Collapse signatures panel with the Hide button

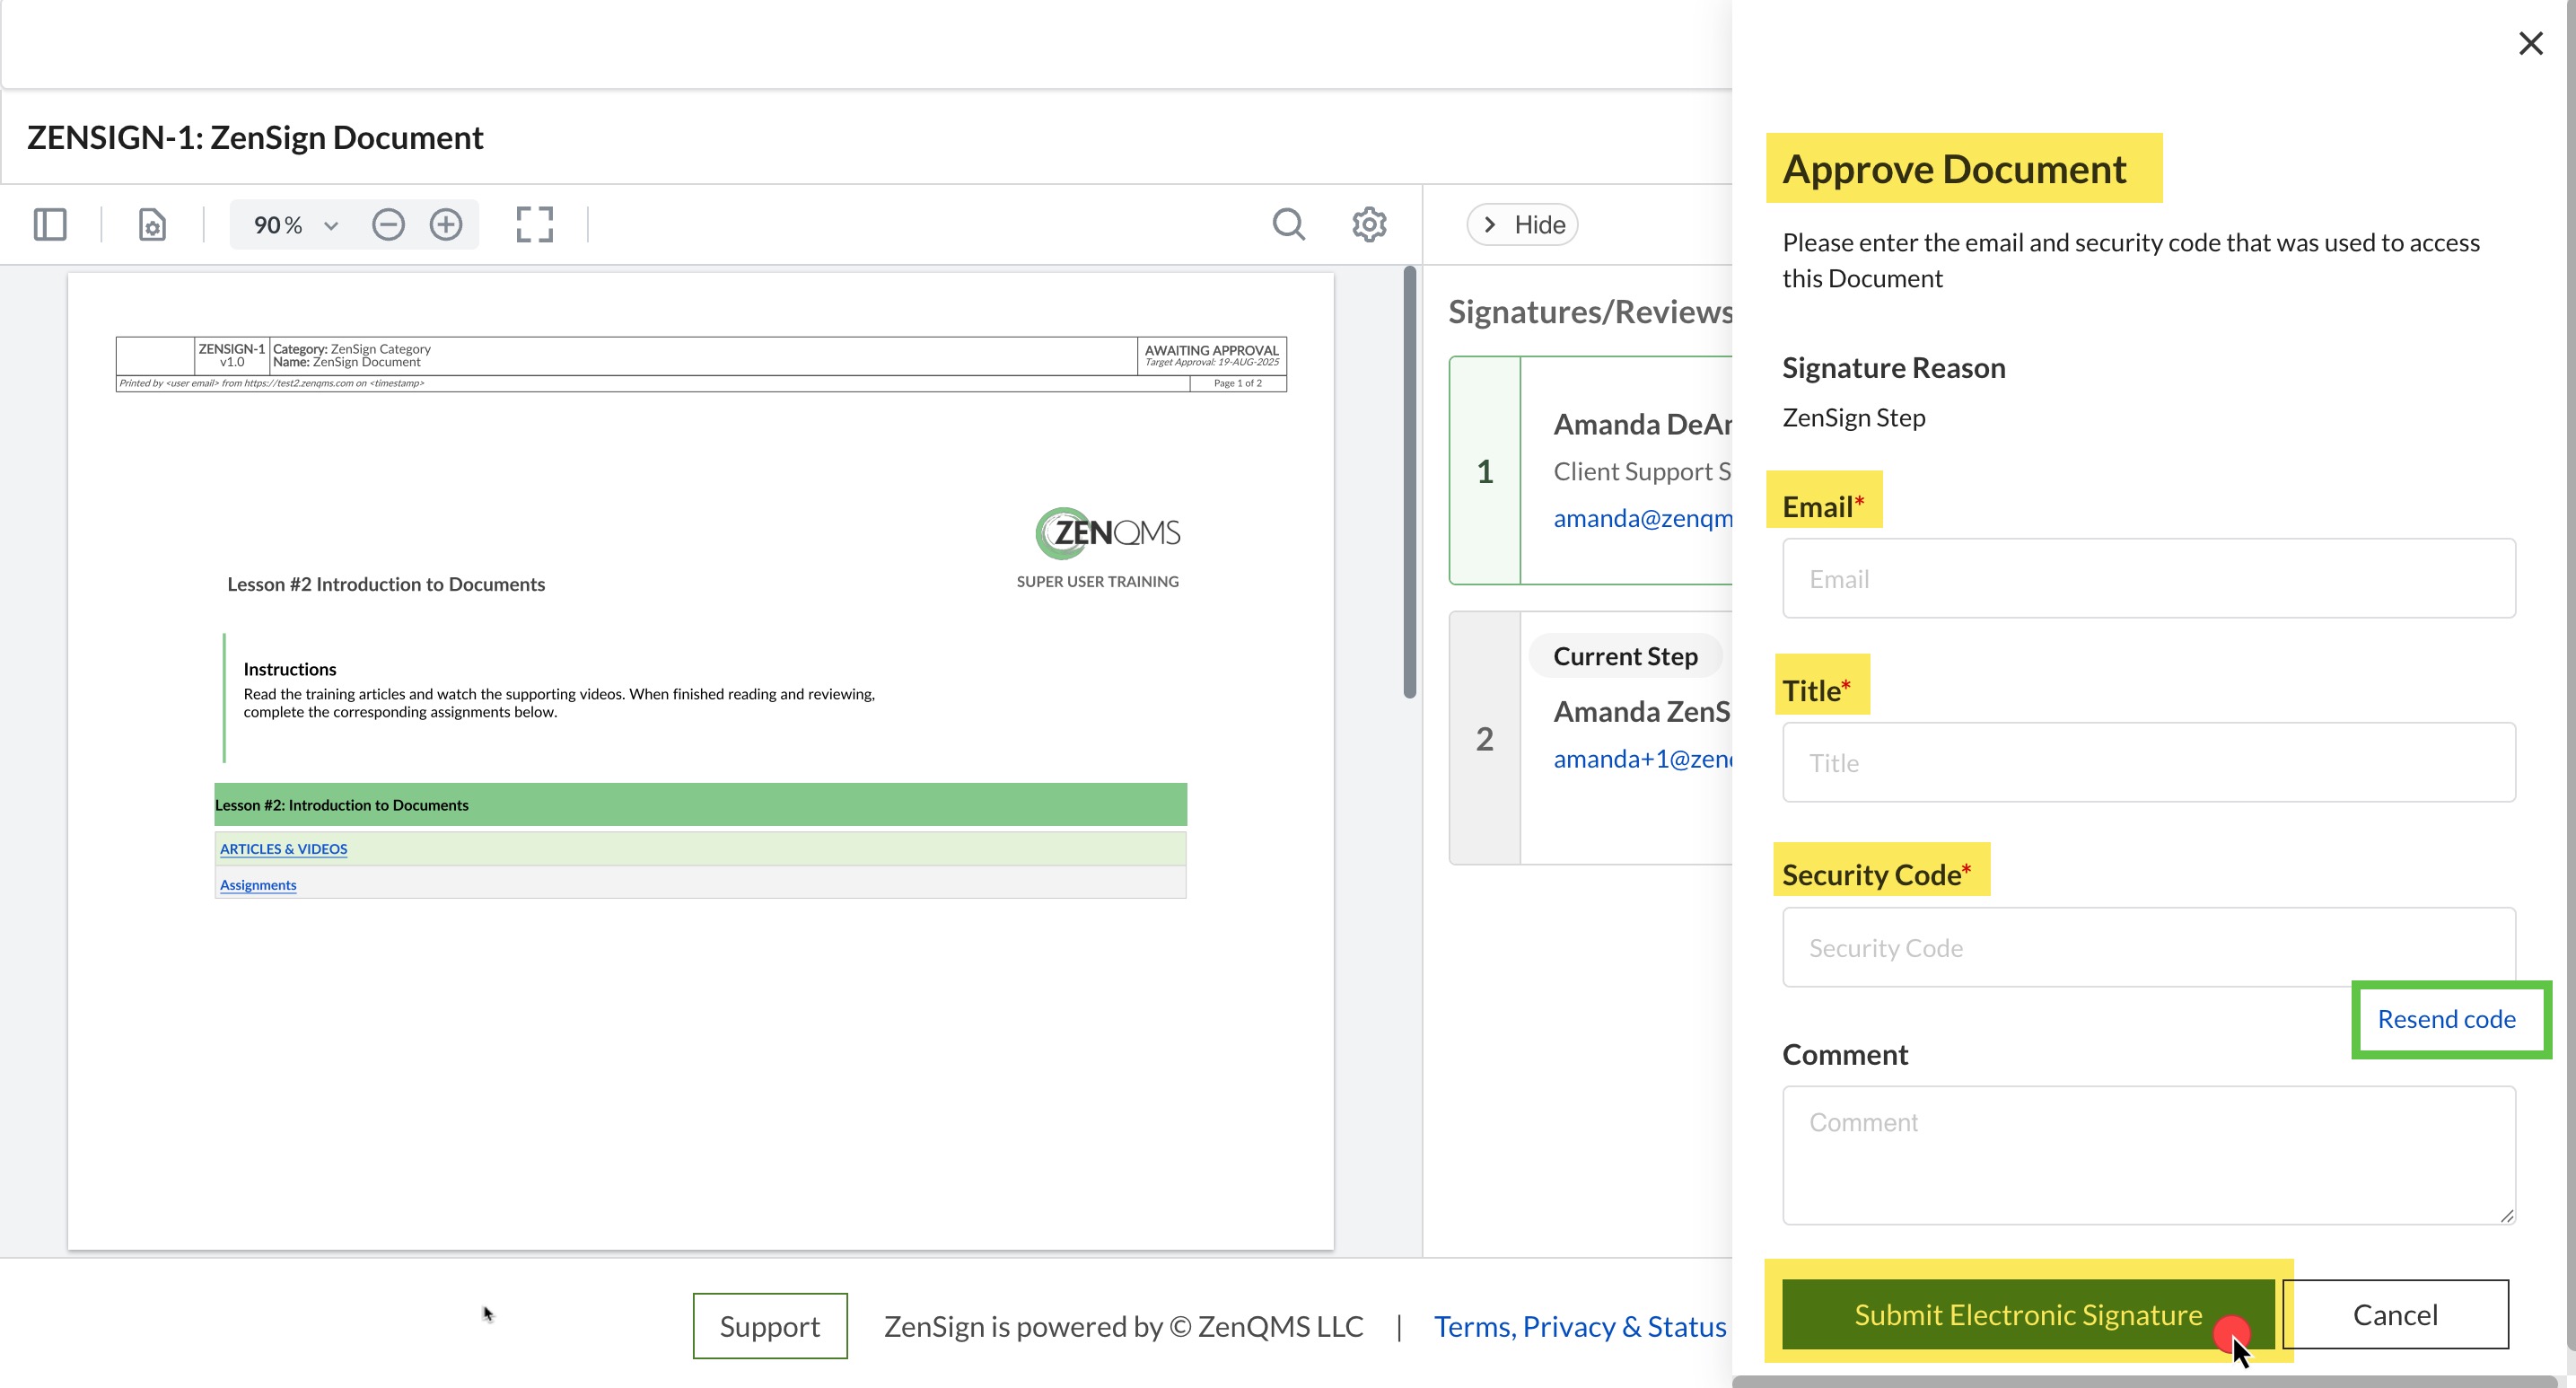(1522, 225)
